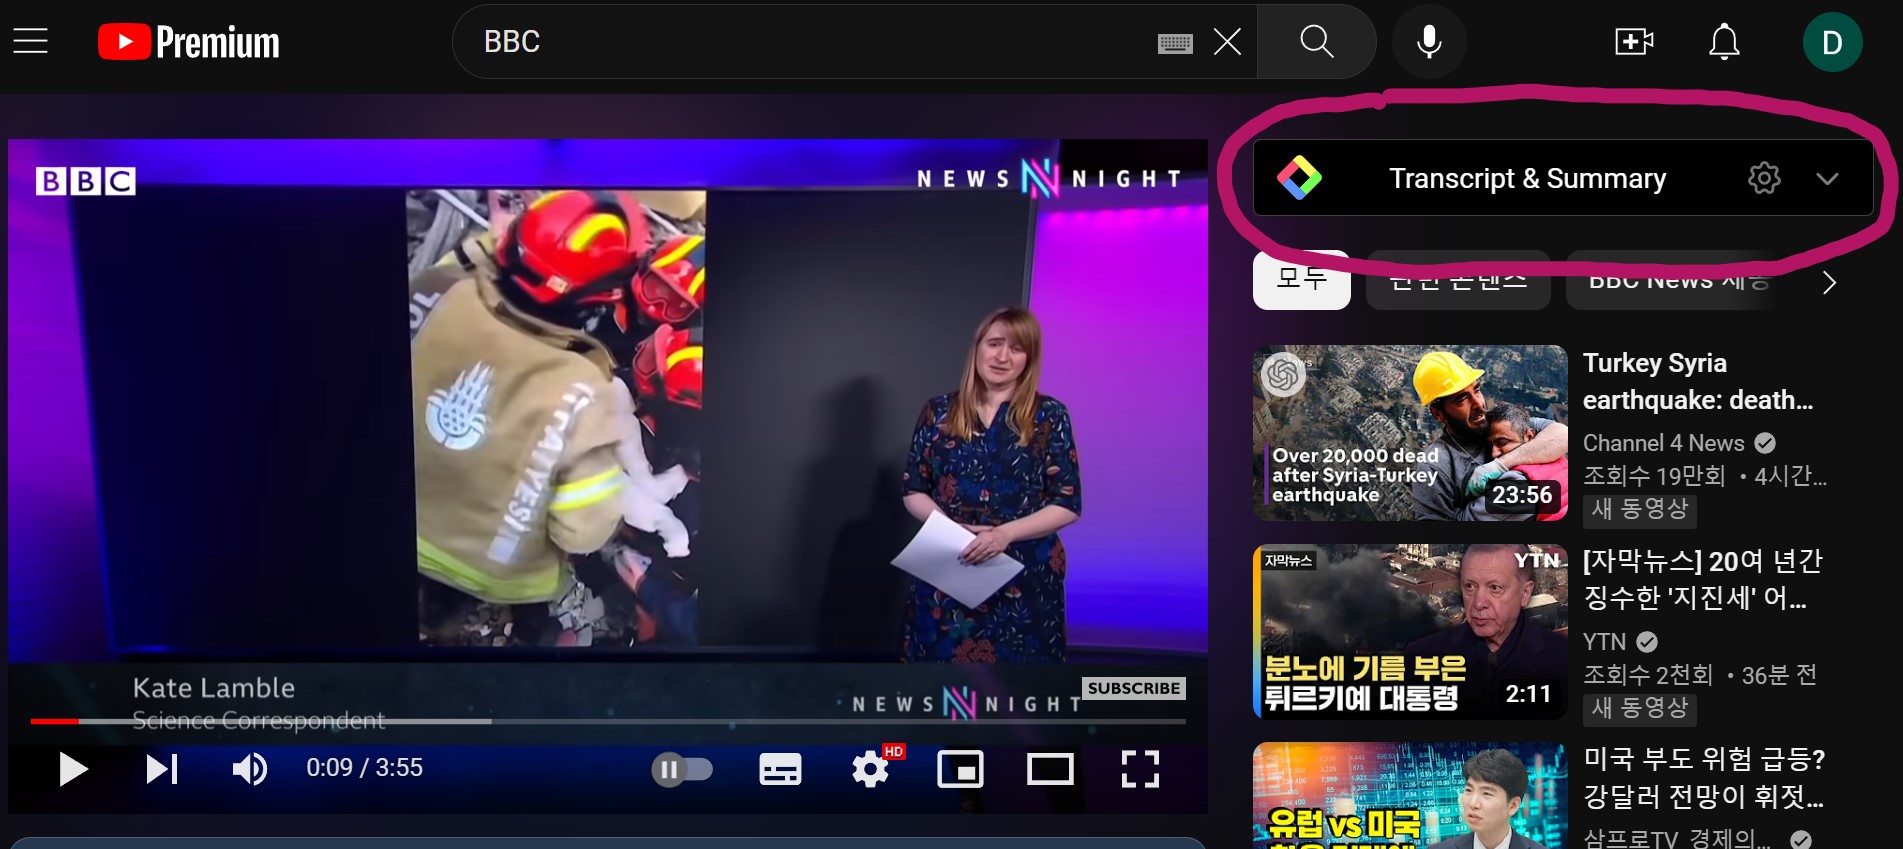Enter full screen mode

coord(1140,769)
